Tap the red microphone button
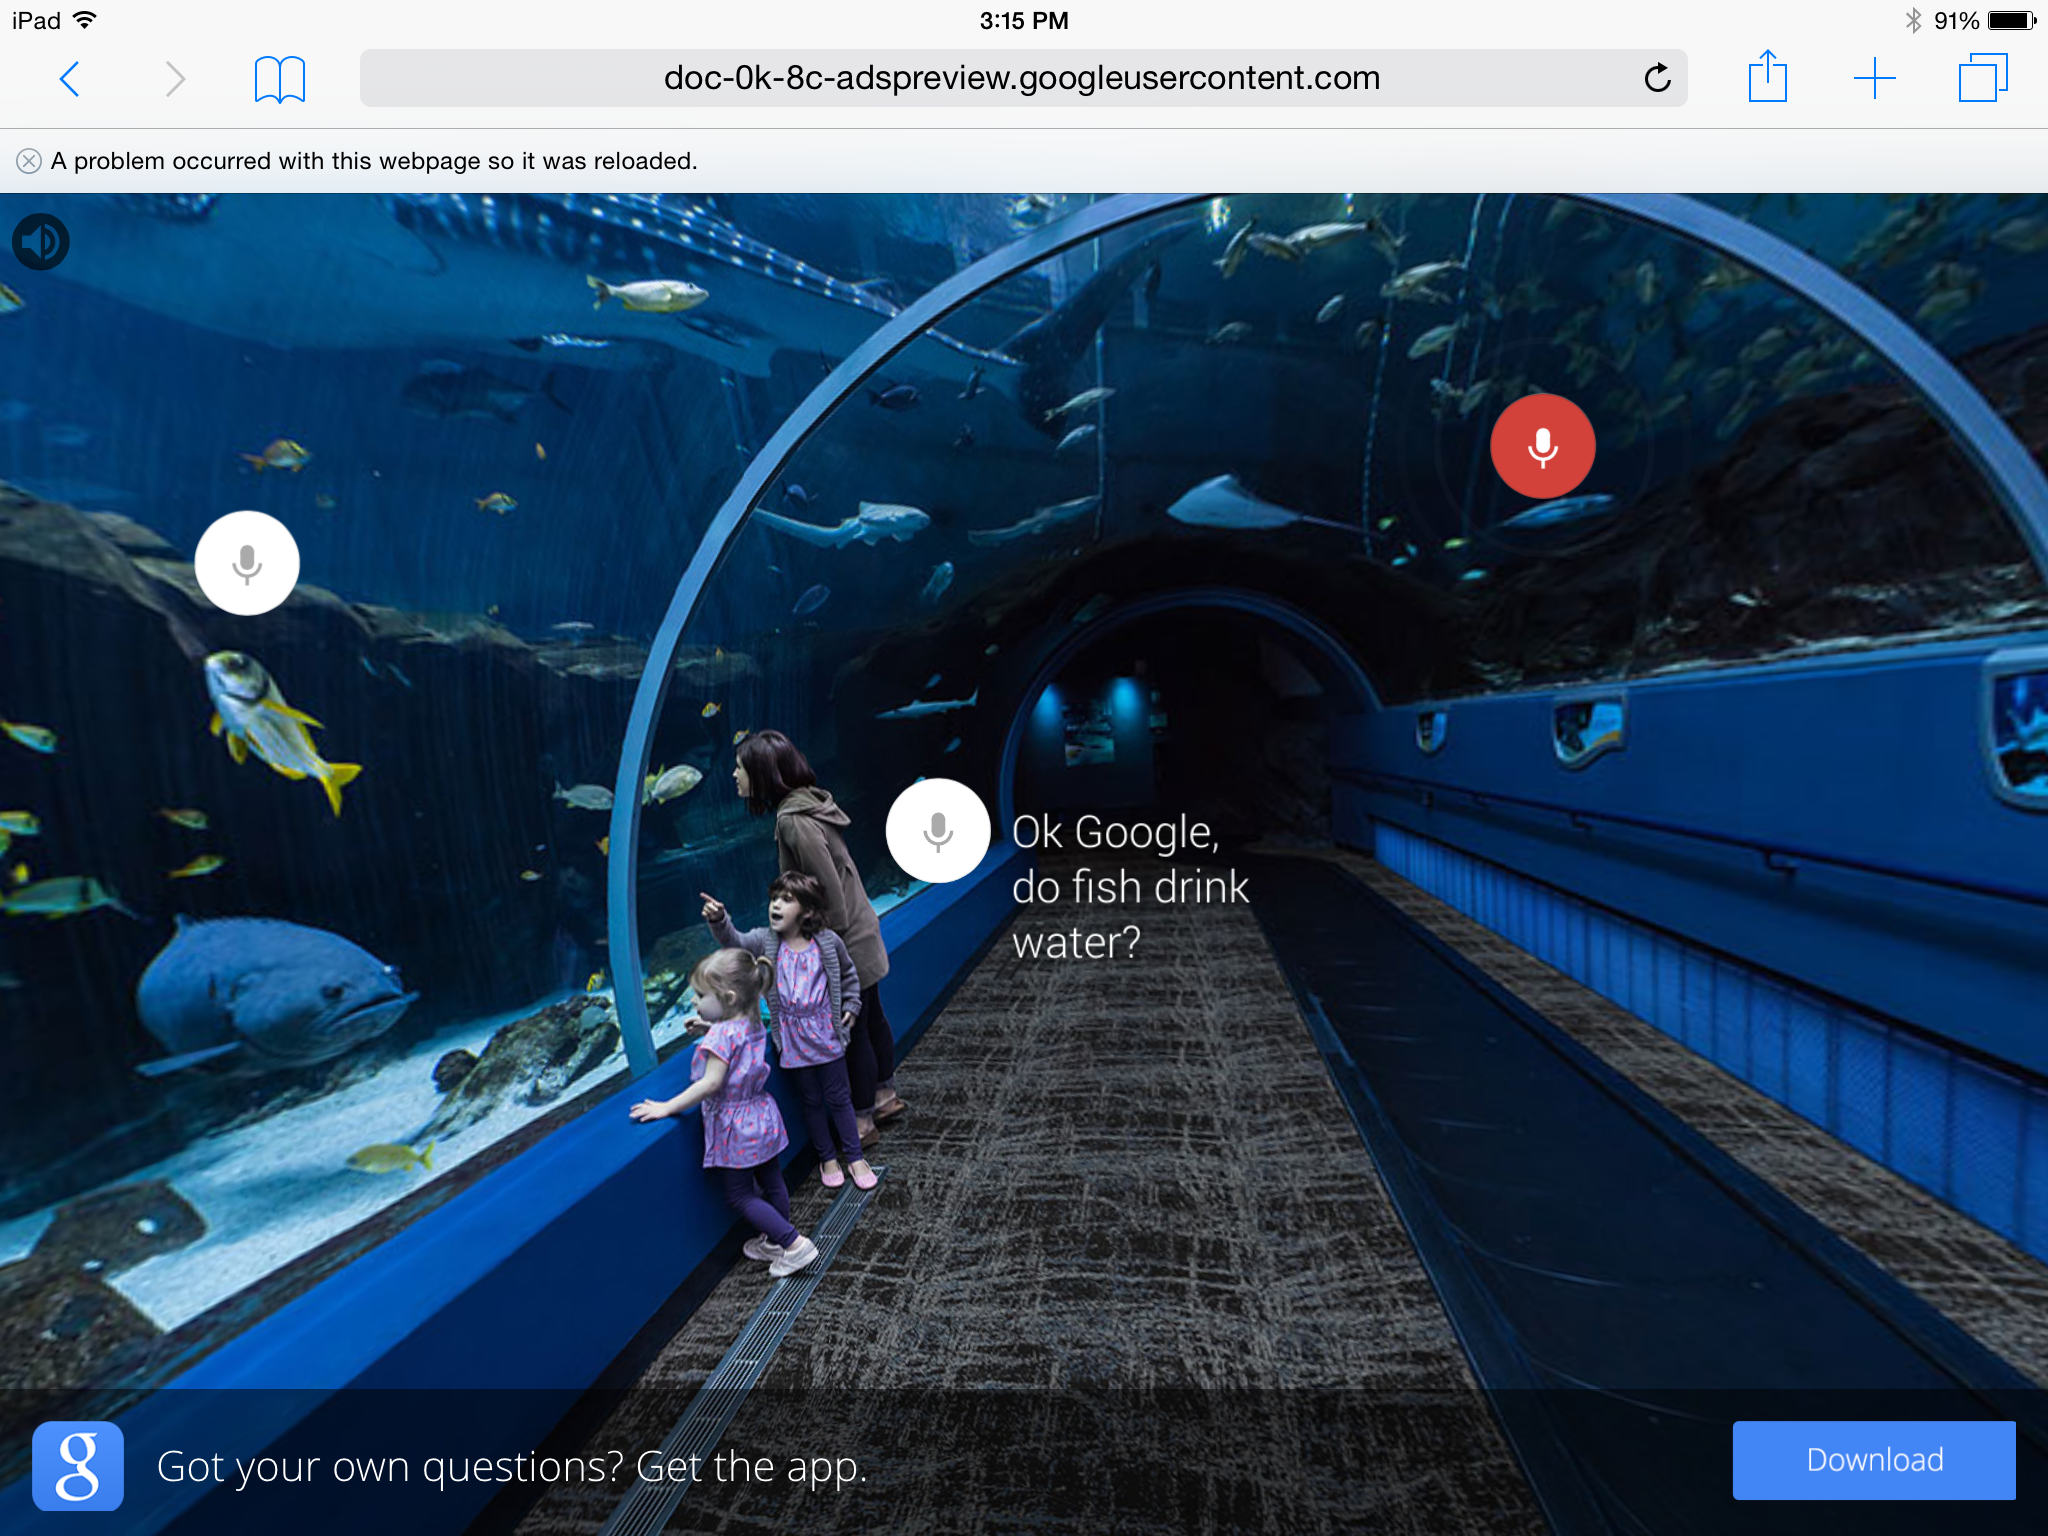The image size is (2048, 1536). click(1542, 446)
